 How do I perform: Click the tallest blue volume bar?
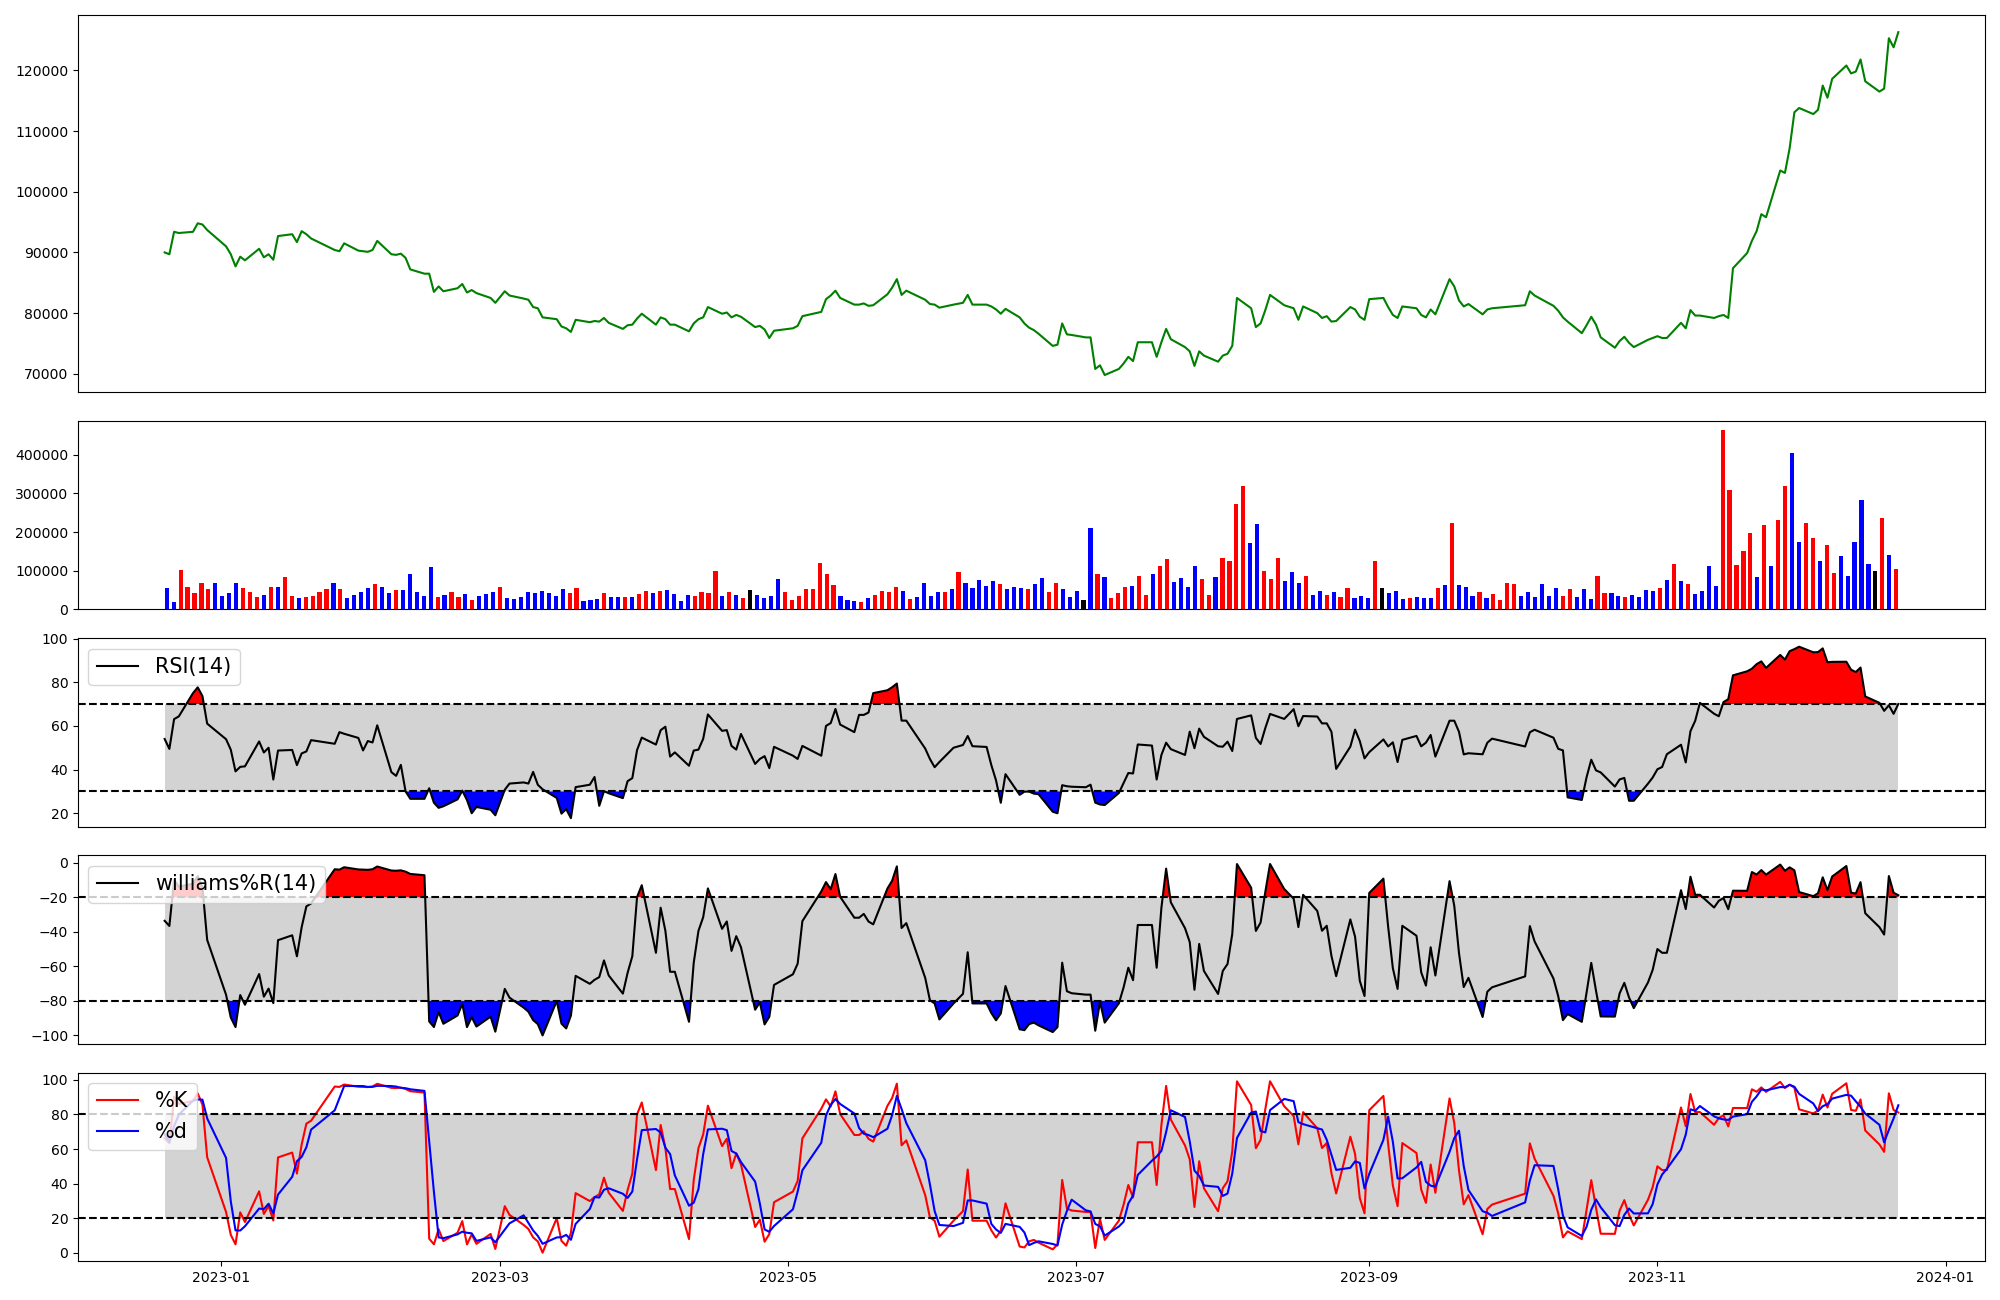(x=1792, y=530)
